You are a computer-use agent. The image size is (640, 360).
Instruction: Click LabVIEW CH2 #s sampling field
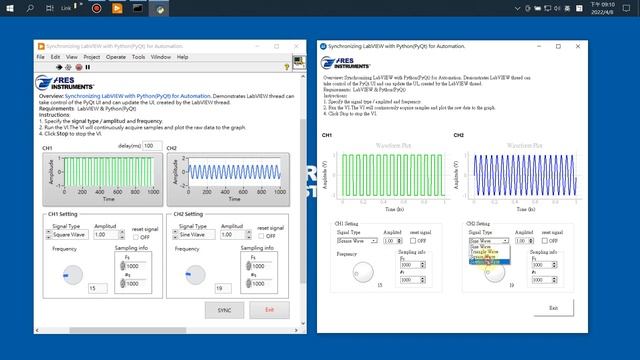coord(260,284)
